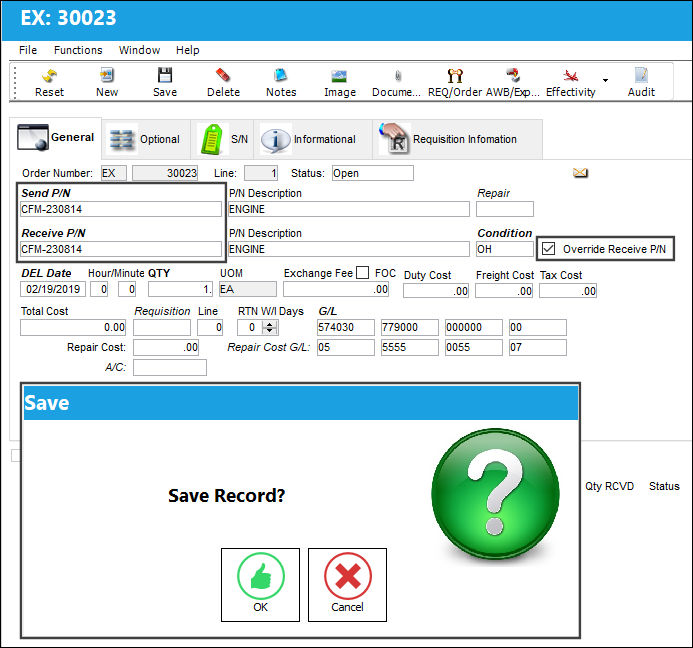Click the Delete eraser icon

pyautogui.click(x=223, y=76)
